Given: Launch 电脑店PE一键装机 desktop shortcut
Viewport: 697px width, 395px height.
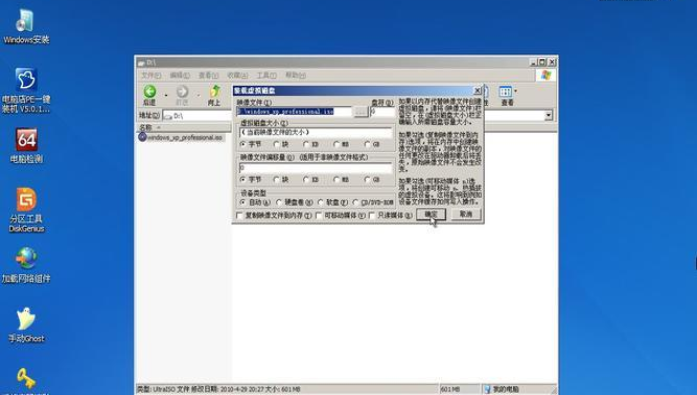Looking at the screenshot, I should (26, 90).
